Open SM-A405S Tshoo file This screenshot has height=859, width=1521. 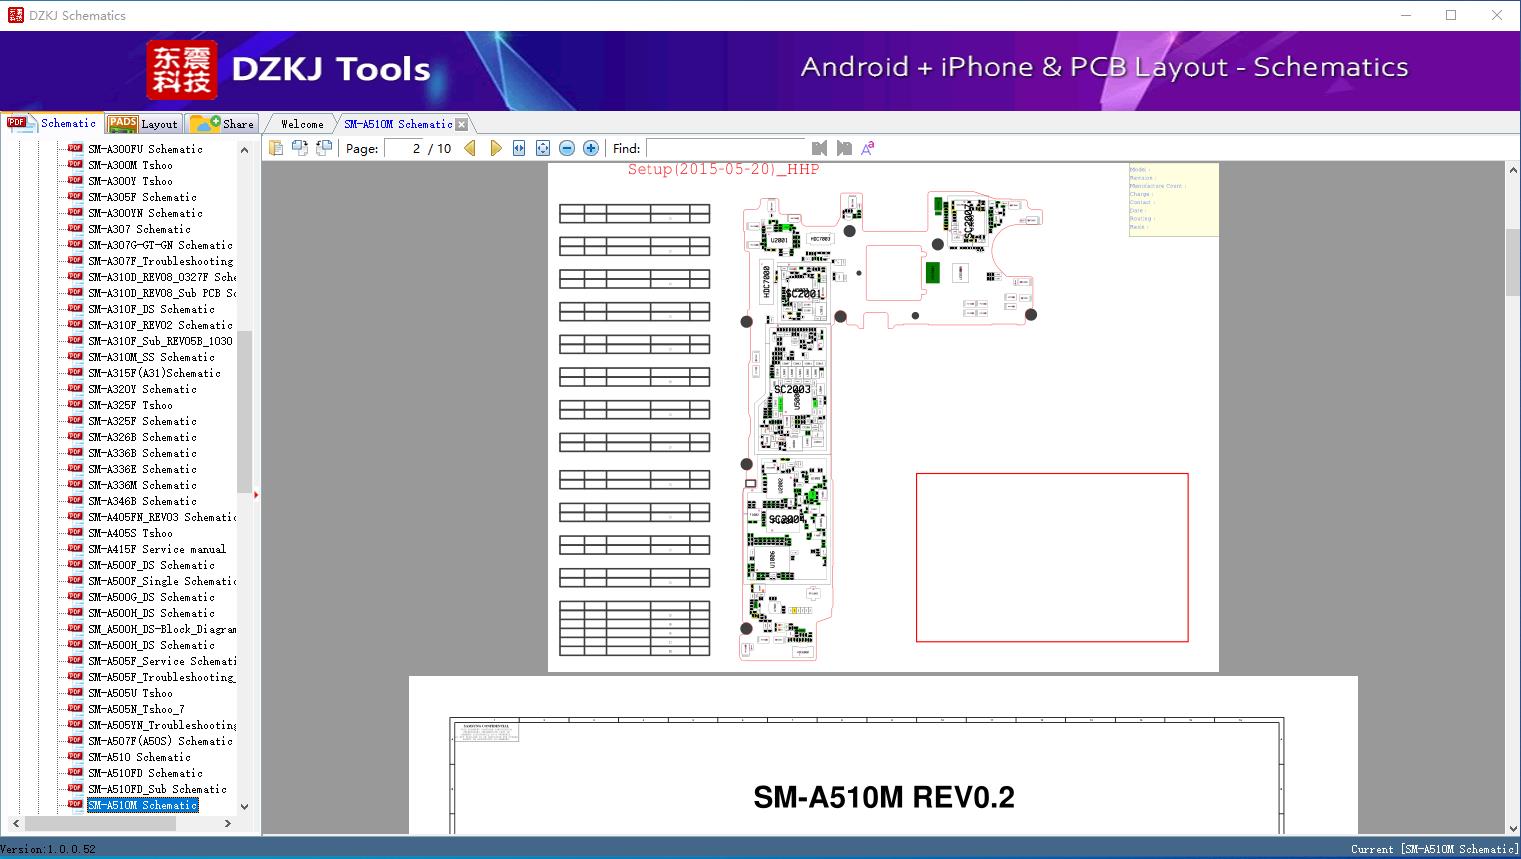[130, 533]
